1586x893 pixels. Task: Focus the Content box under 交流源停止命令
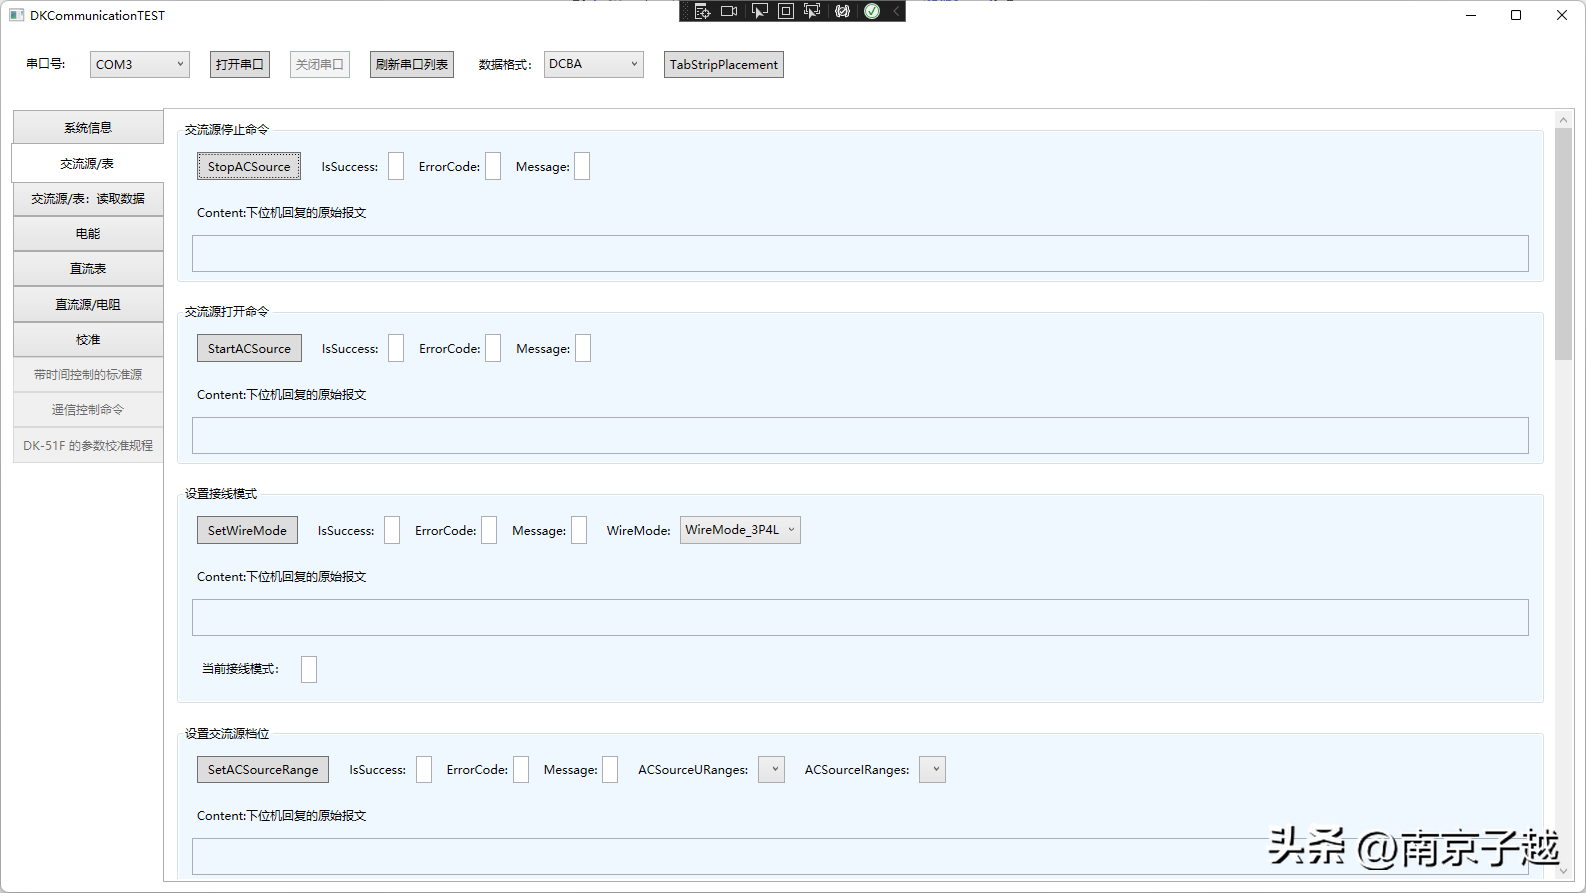point(860,253)
